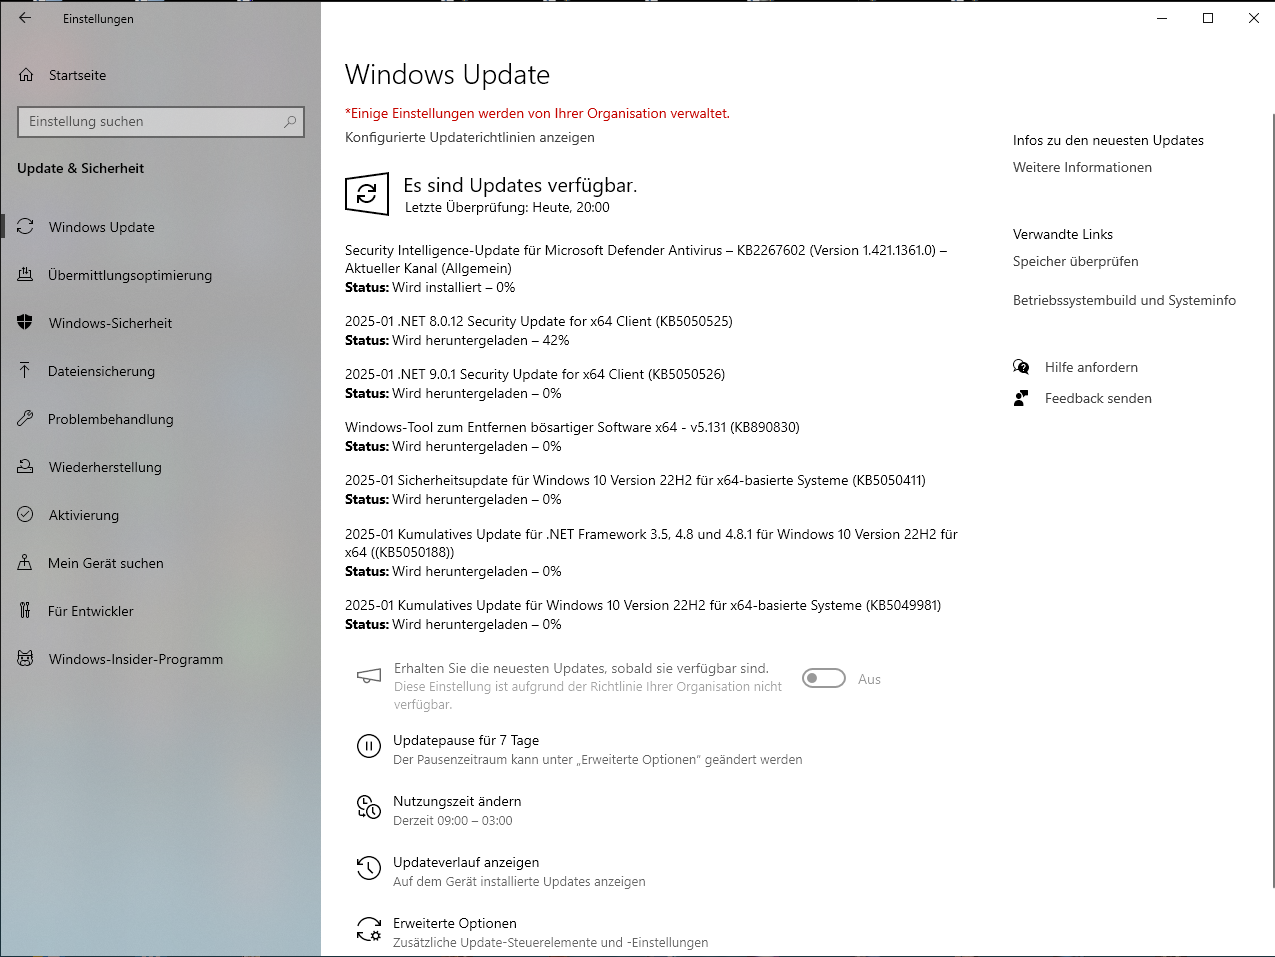Screen dimensions: 1275x957
Task: Click the Windows-Sicherheit shield icon
Action: click(25, 323)
